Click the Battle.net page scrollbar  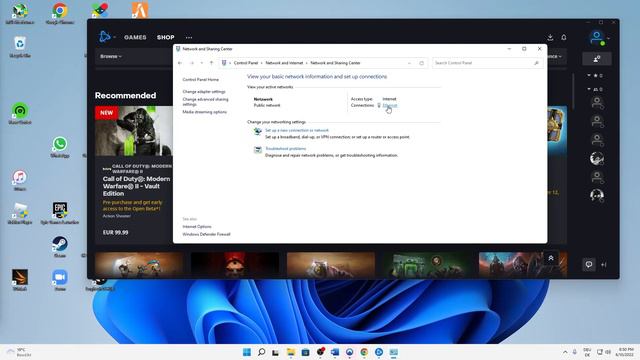[573, 92]
